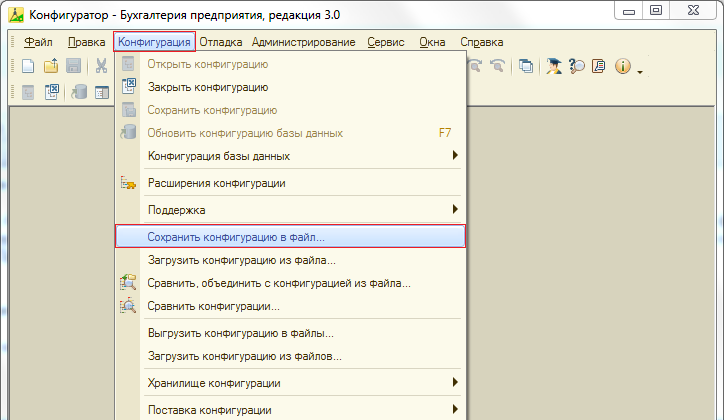Click the Cut scissors icon

[101, 66]
